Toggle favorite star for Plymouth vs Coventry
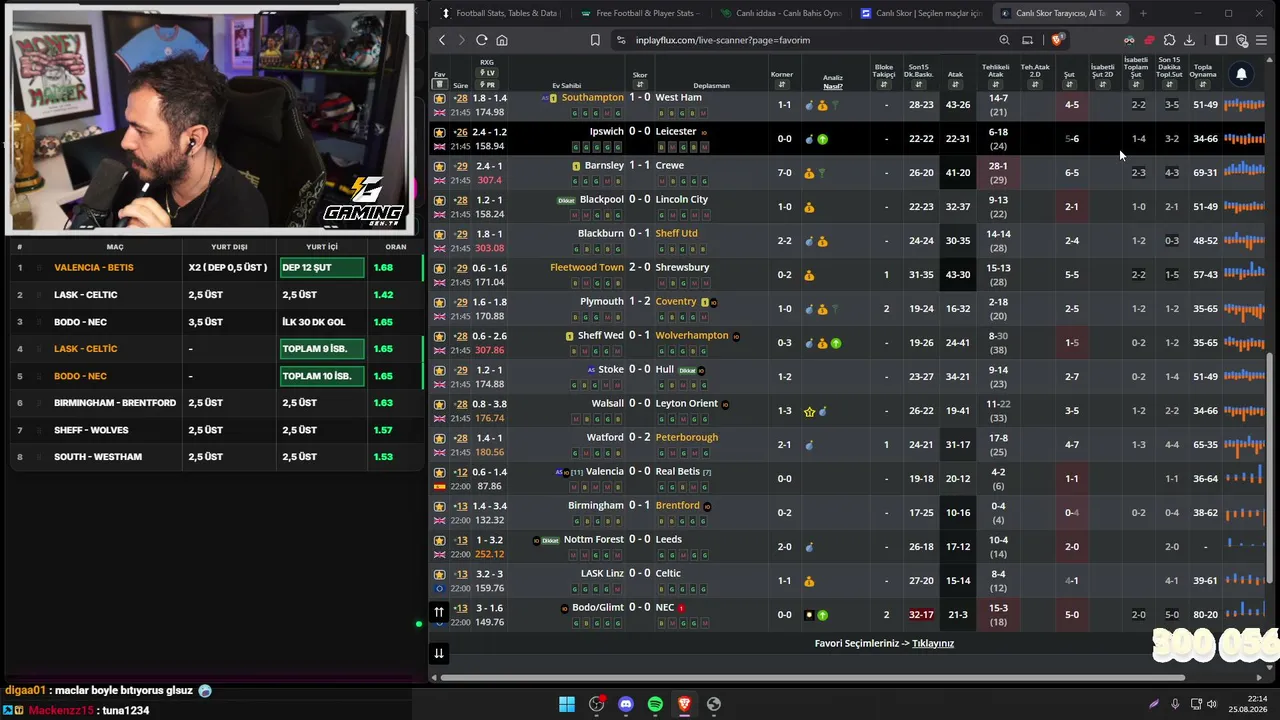Viewport: 1280px width, 720px height. point(439,302)
